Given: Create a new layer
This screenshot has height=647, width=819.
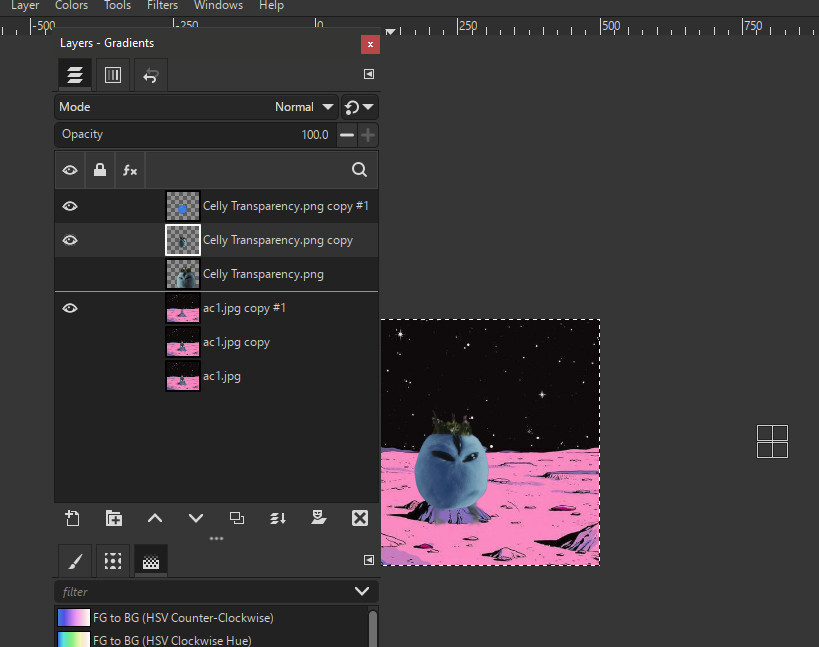Looking at the screenshot, I should click(73, 518).
